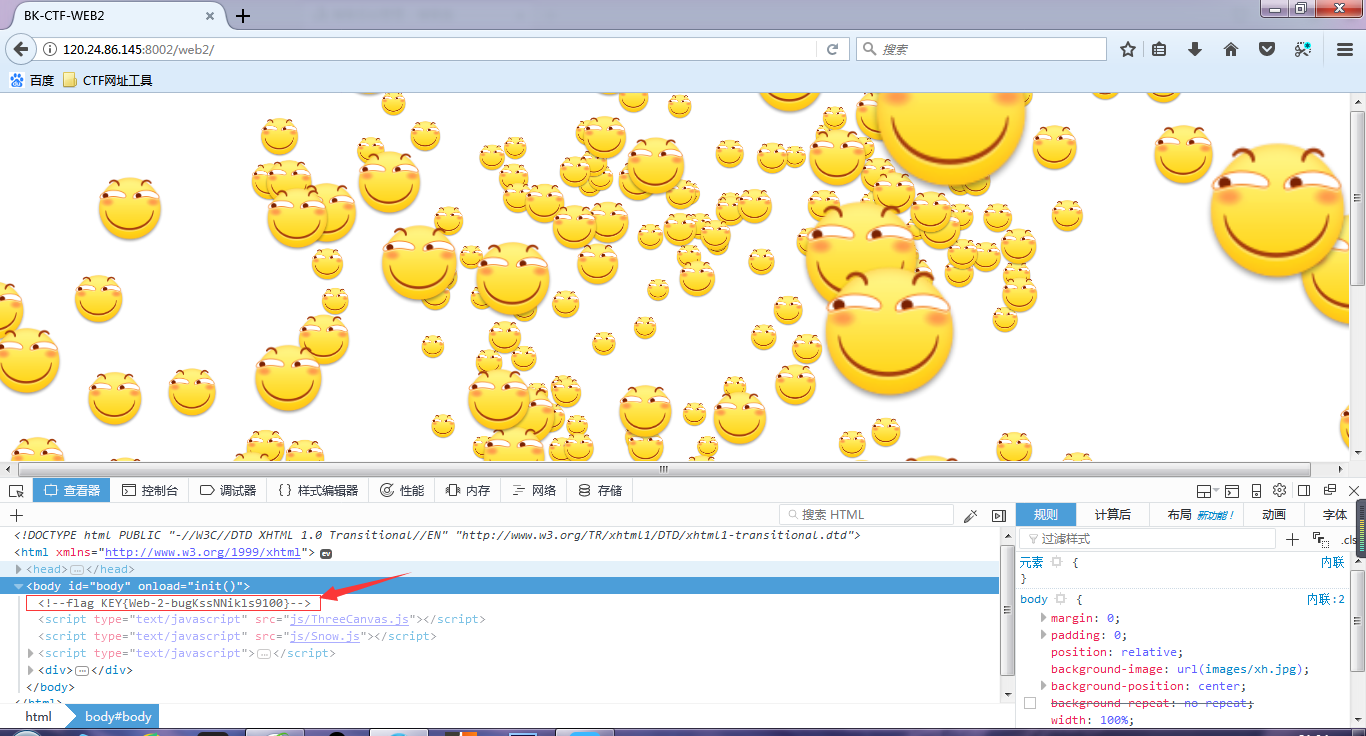Switch to the 查看器 inspector tab
The width and height of the screenshot is (1366, 736).
(x=72, y=490)
